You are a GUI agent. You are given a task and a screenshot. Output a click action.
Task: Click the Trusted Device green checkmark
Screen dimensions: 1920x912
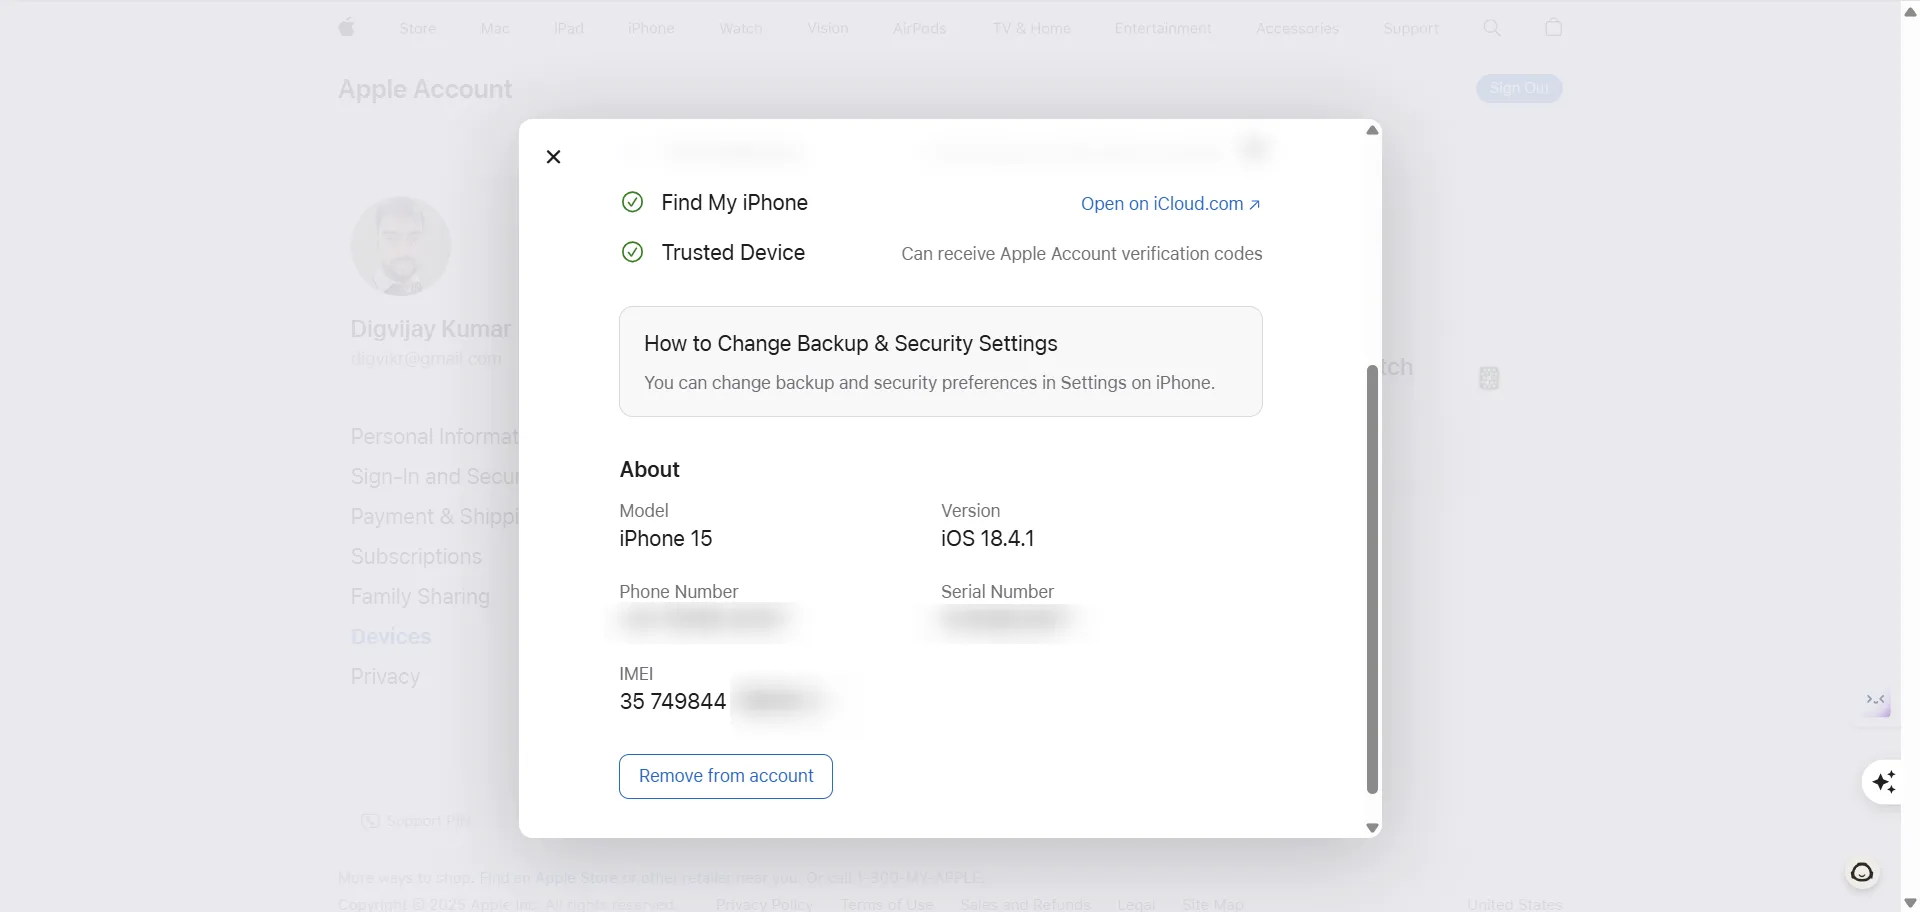coord(632,252)
